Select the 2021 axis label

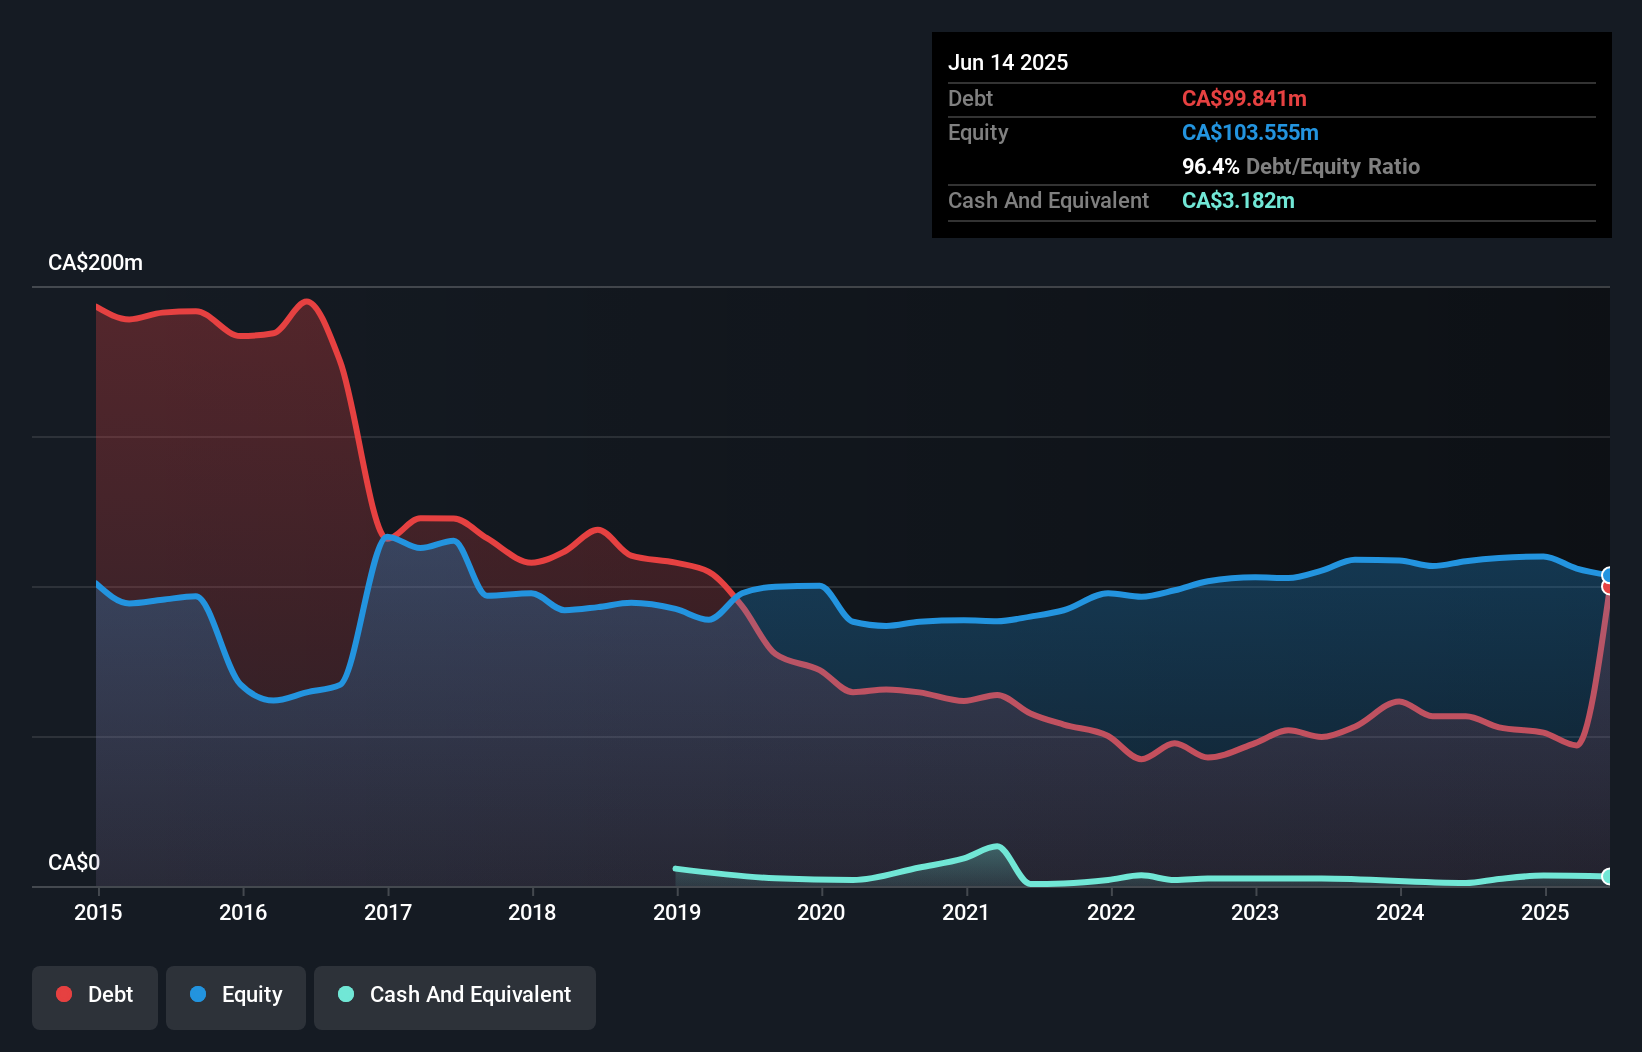(x=965, y=912)
